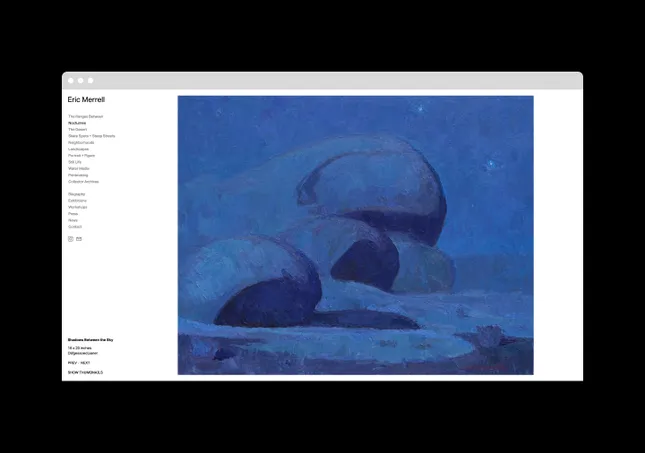Open the Still Life gallery link
Viewport: 645px width, 453px height.
pyautogui.click(x=75, y=162)
